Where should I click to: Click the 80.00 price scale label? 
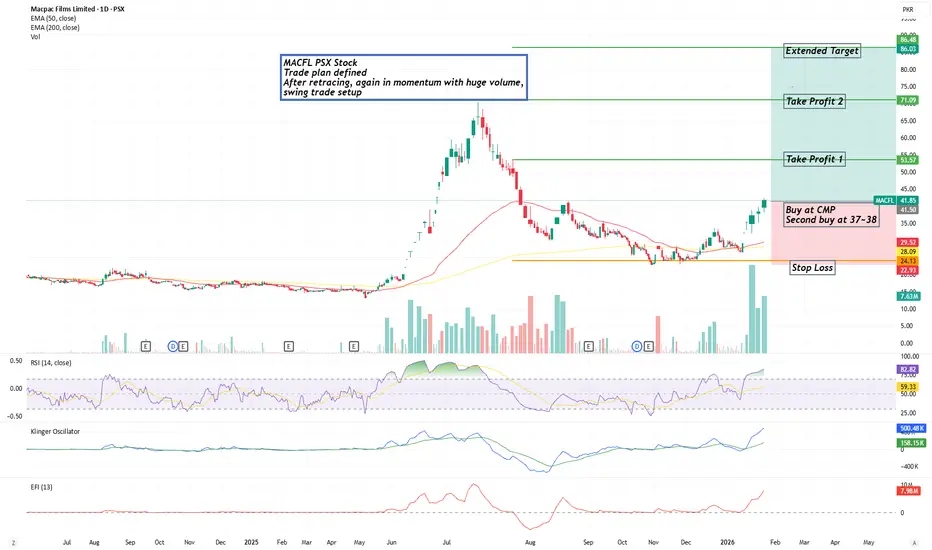pos(908,70)
